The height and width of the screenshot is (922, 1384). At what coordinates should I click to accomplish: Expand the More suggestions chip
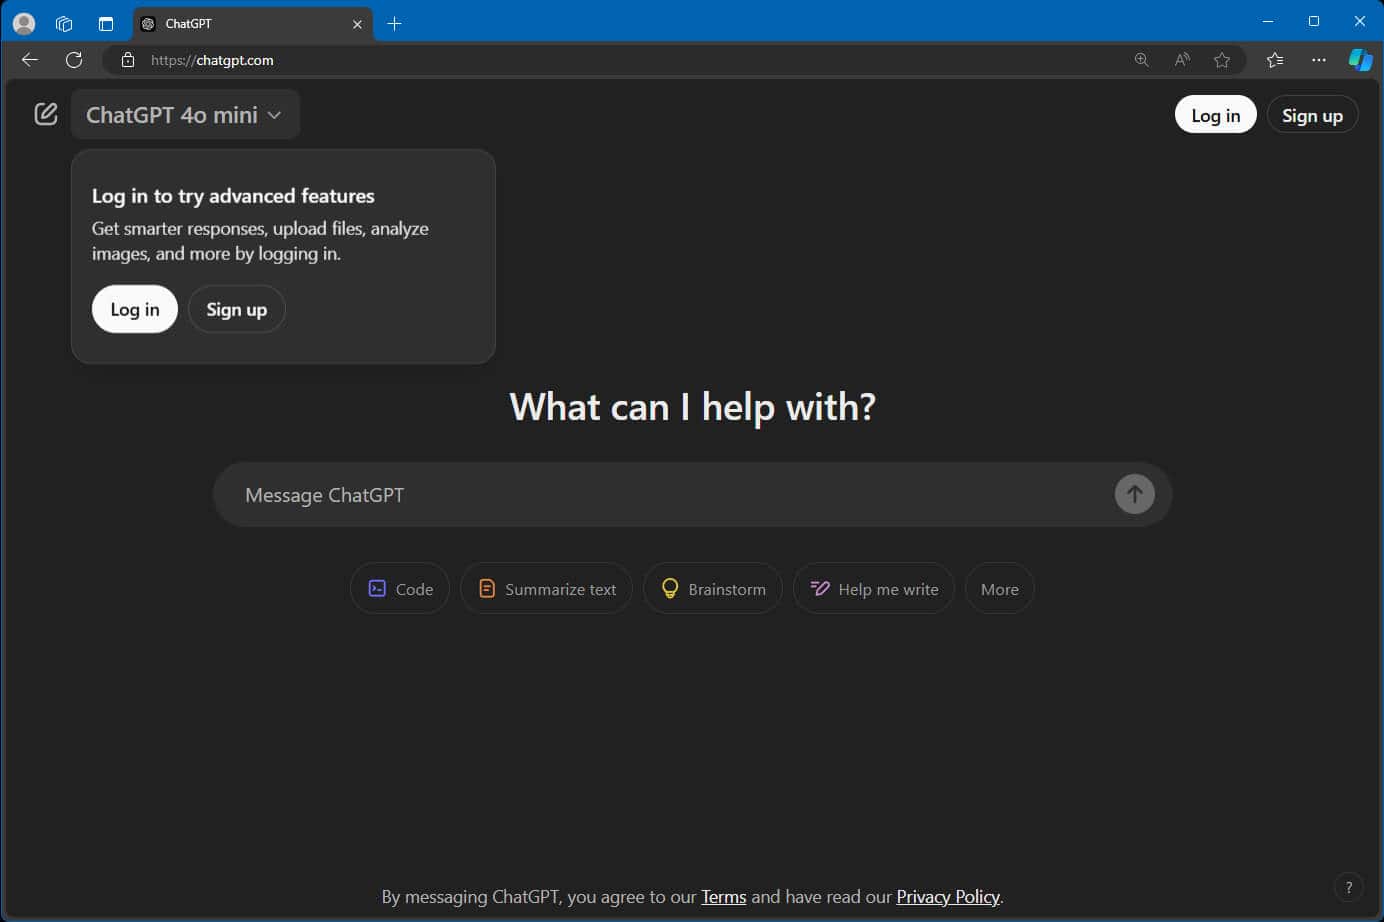[x=999, y=589]
